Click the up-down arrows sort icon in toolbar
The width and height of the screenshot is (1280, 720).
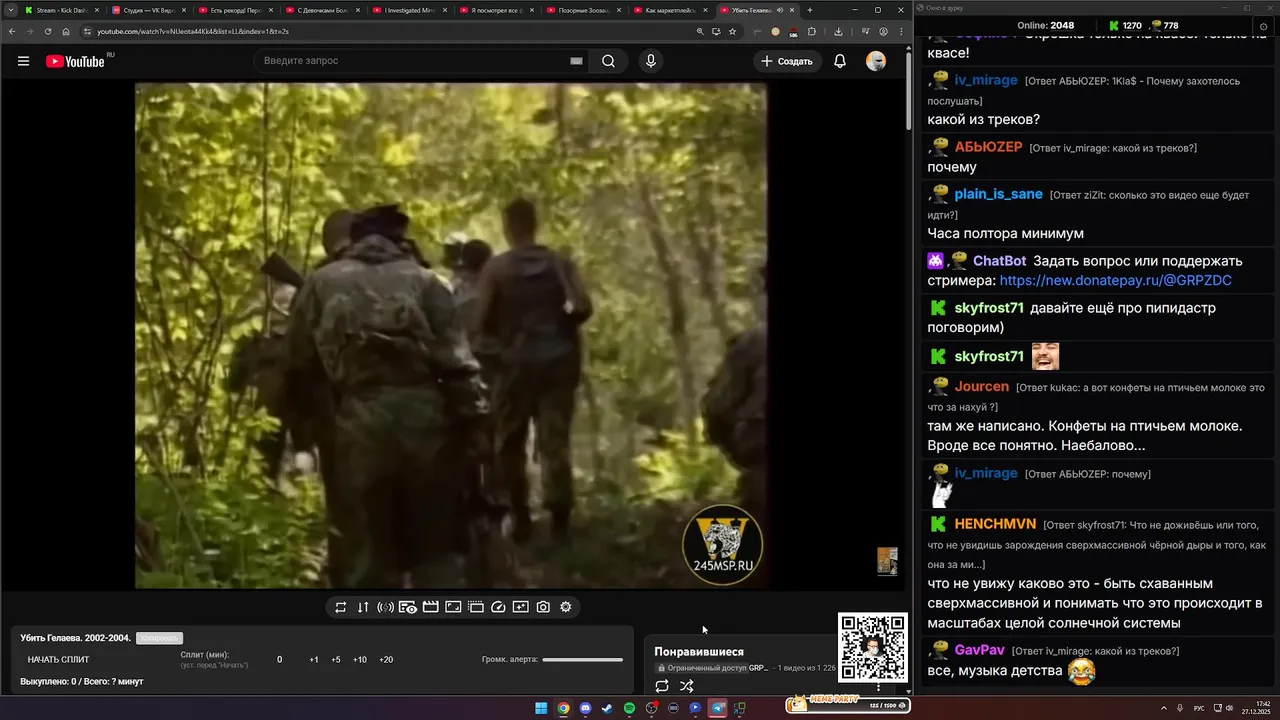pos(363,607)
